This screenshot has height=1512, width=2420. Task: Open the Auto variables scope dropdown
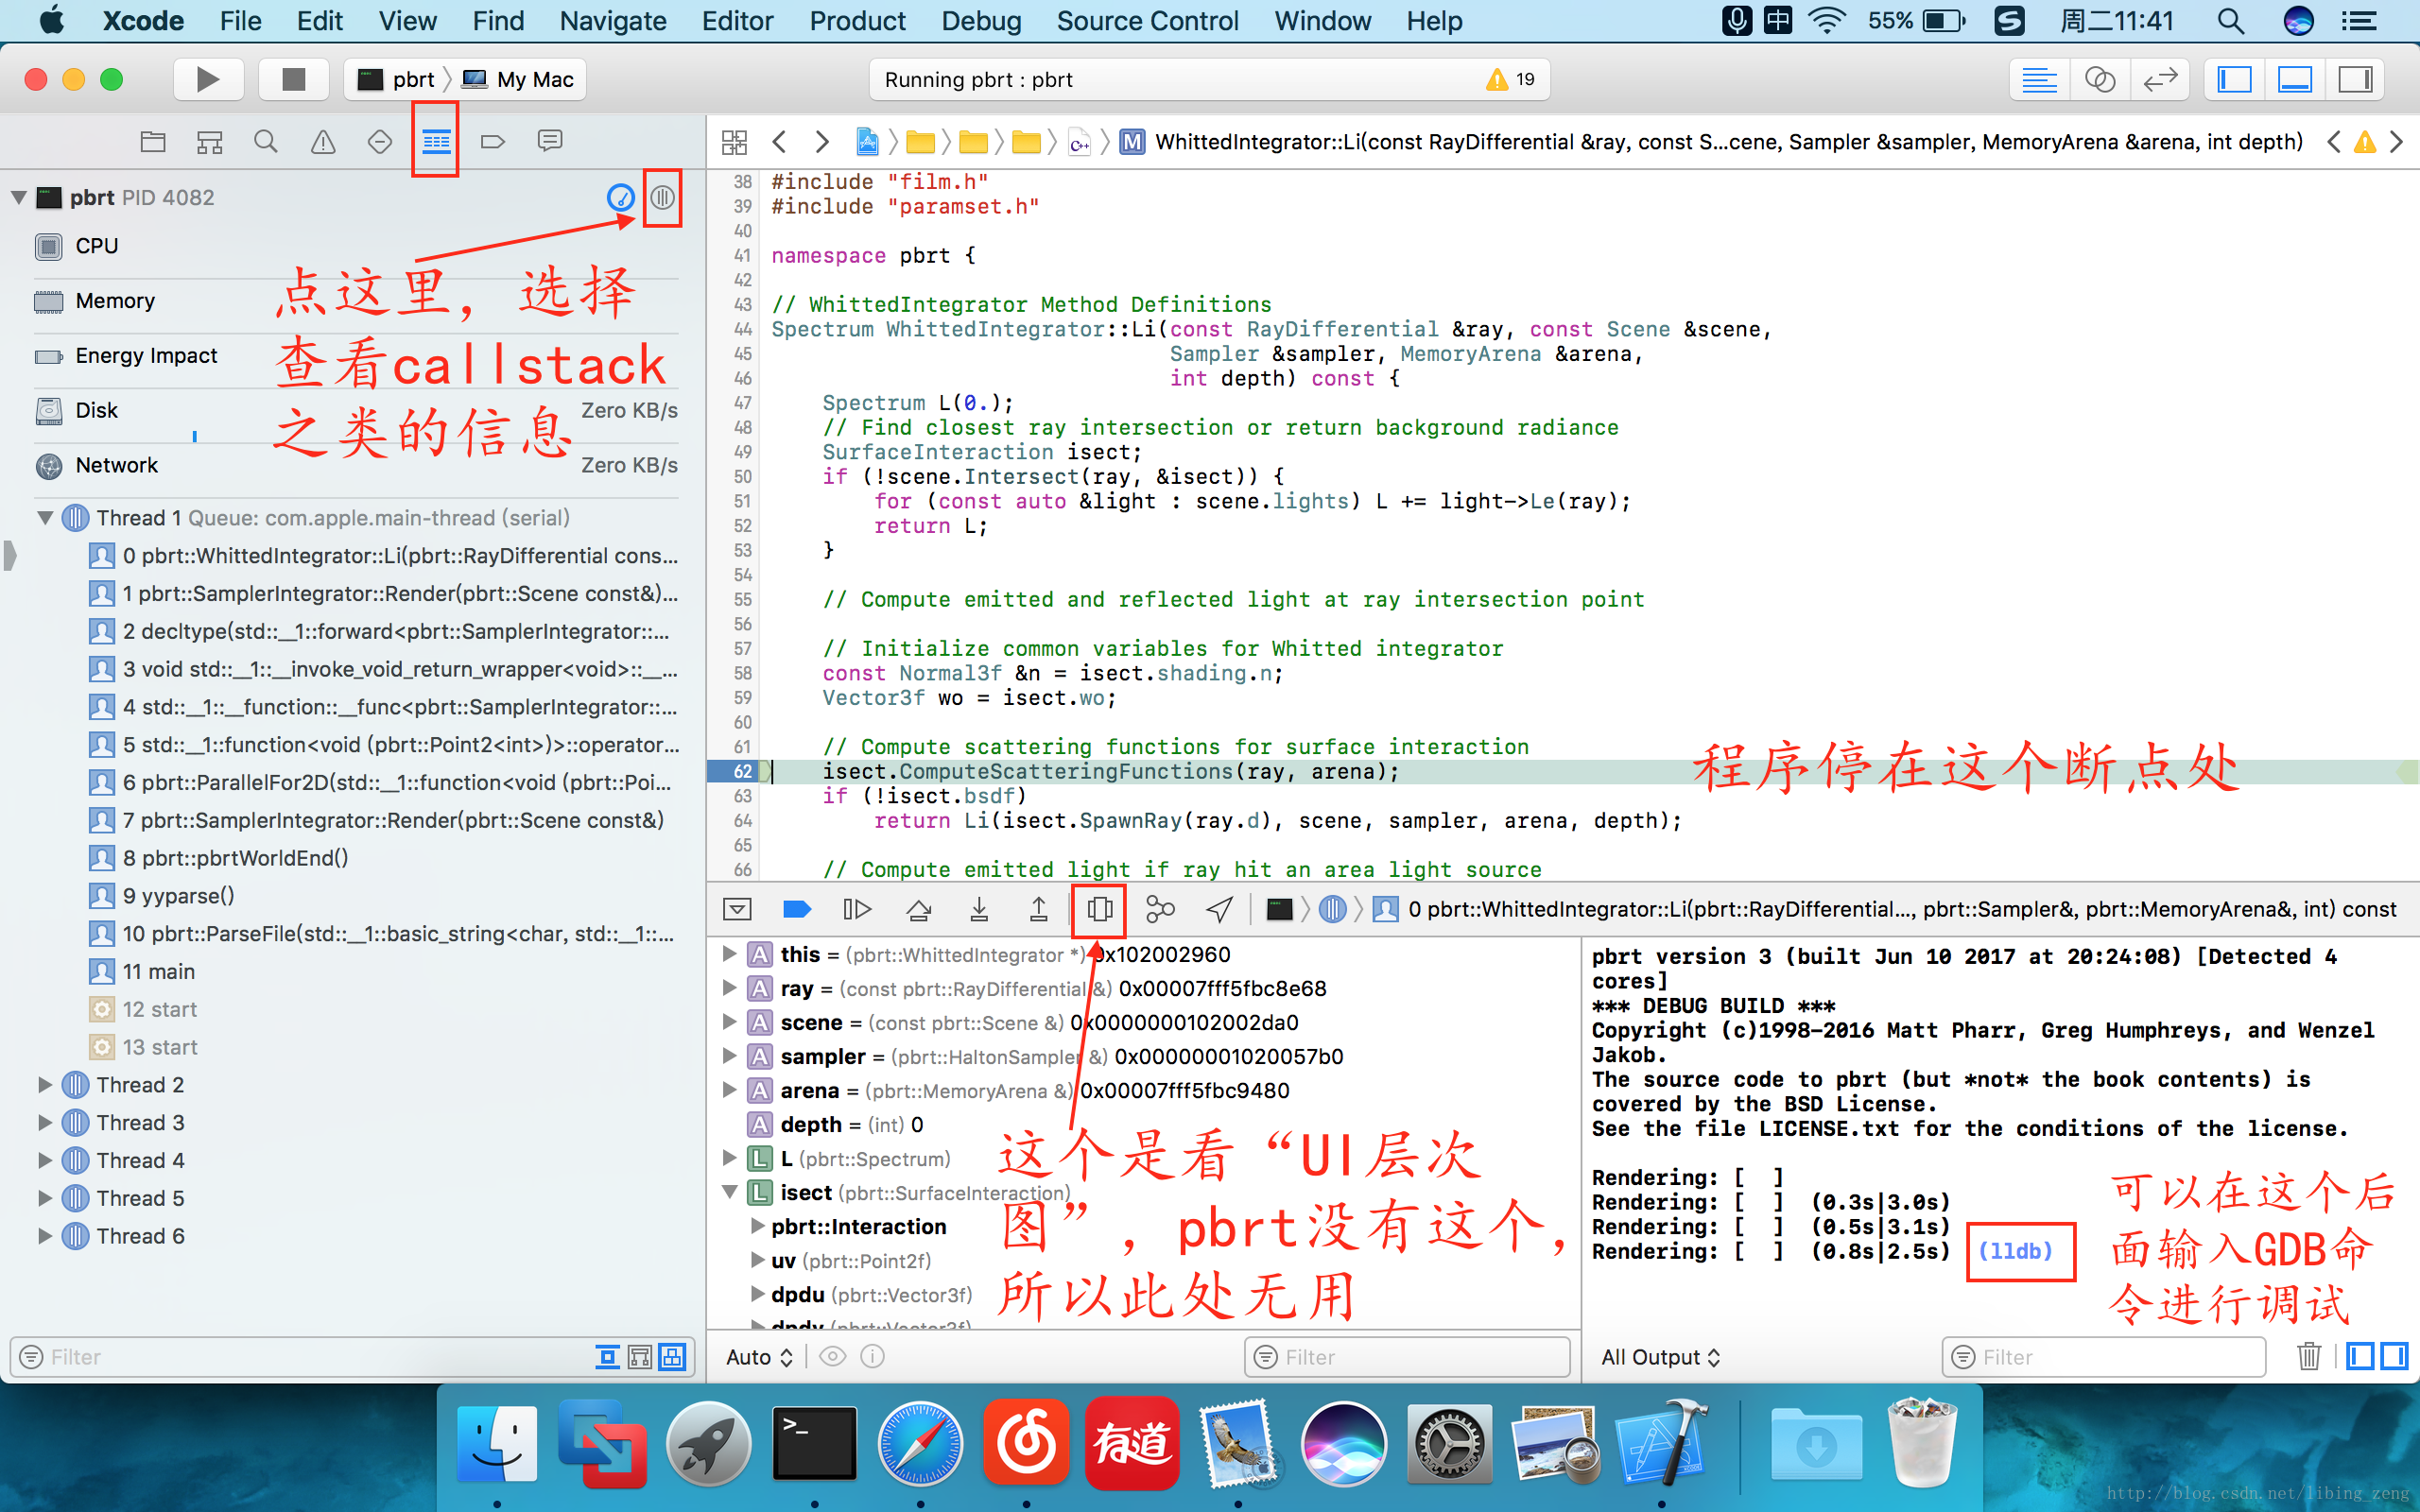click(x=759, y=1357)
